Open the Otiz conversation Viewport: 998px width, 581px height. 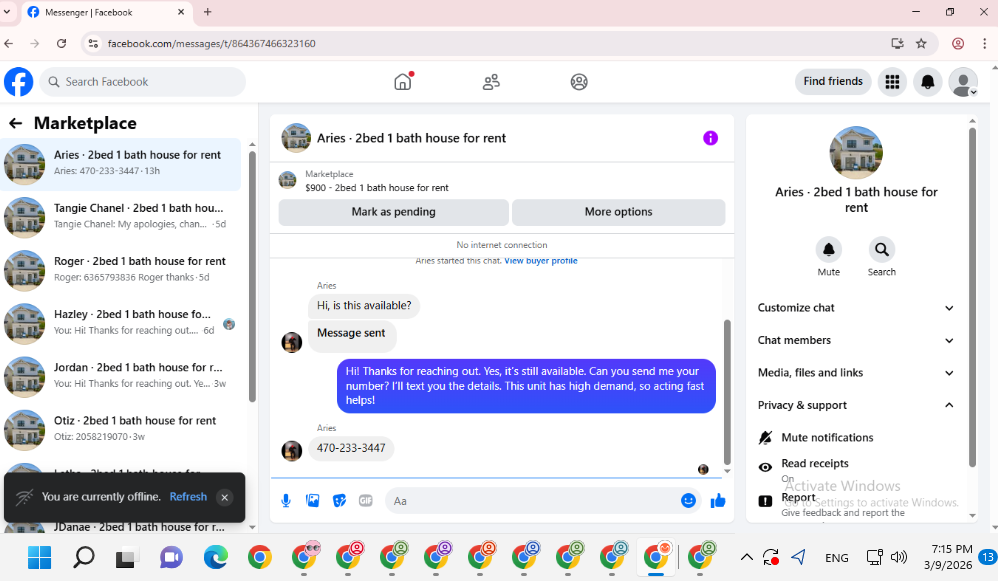click(x=121, y=430)
